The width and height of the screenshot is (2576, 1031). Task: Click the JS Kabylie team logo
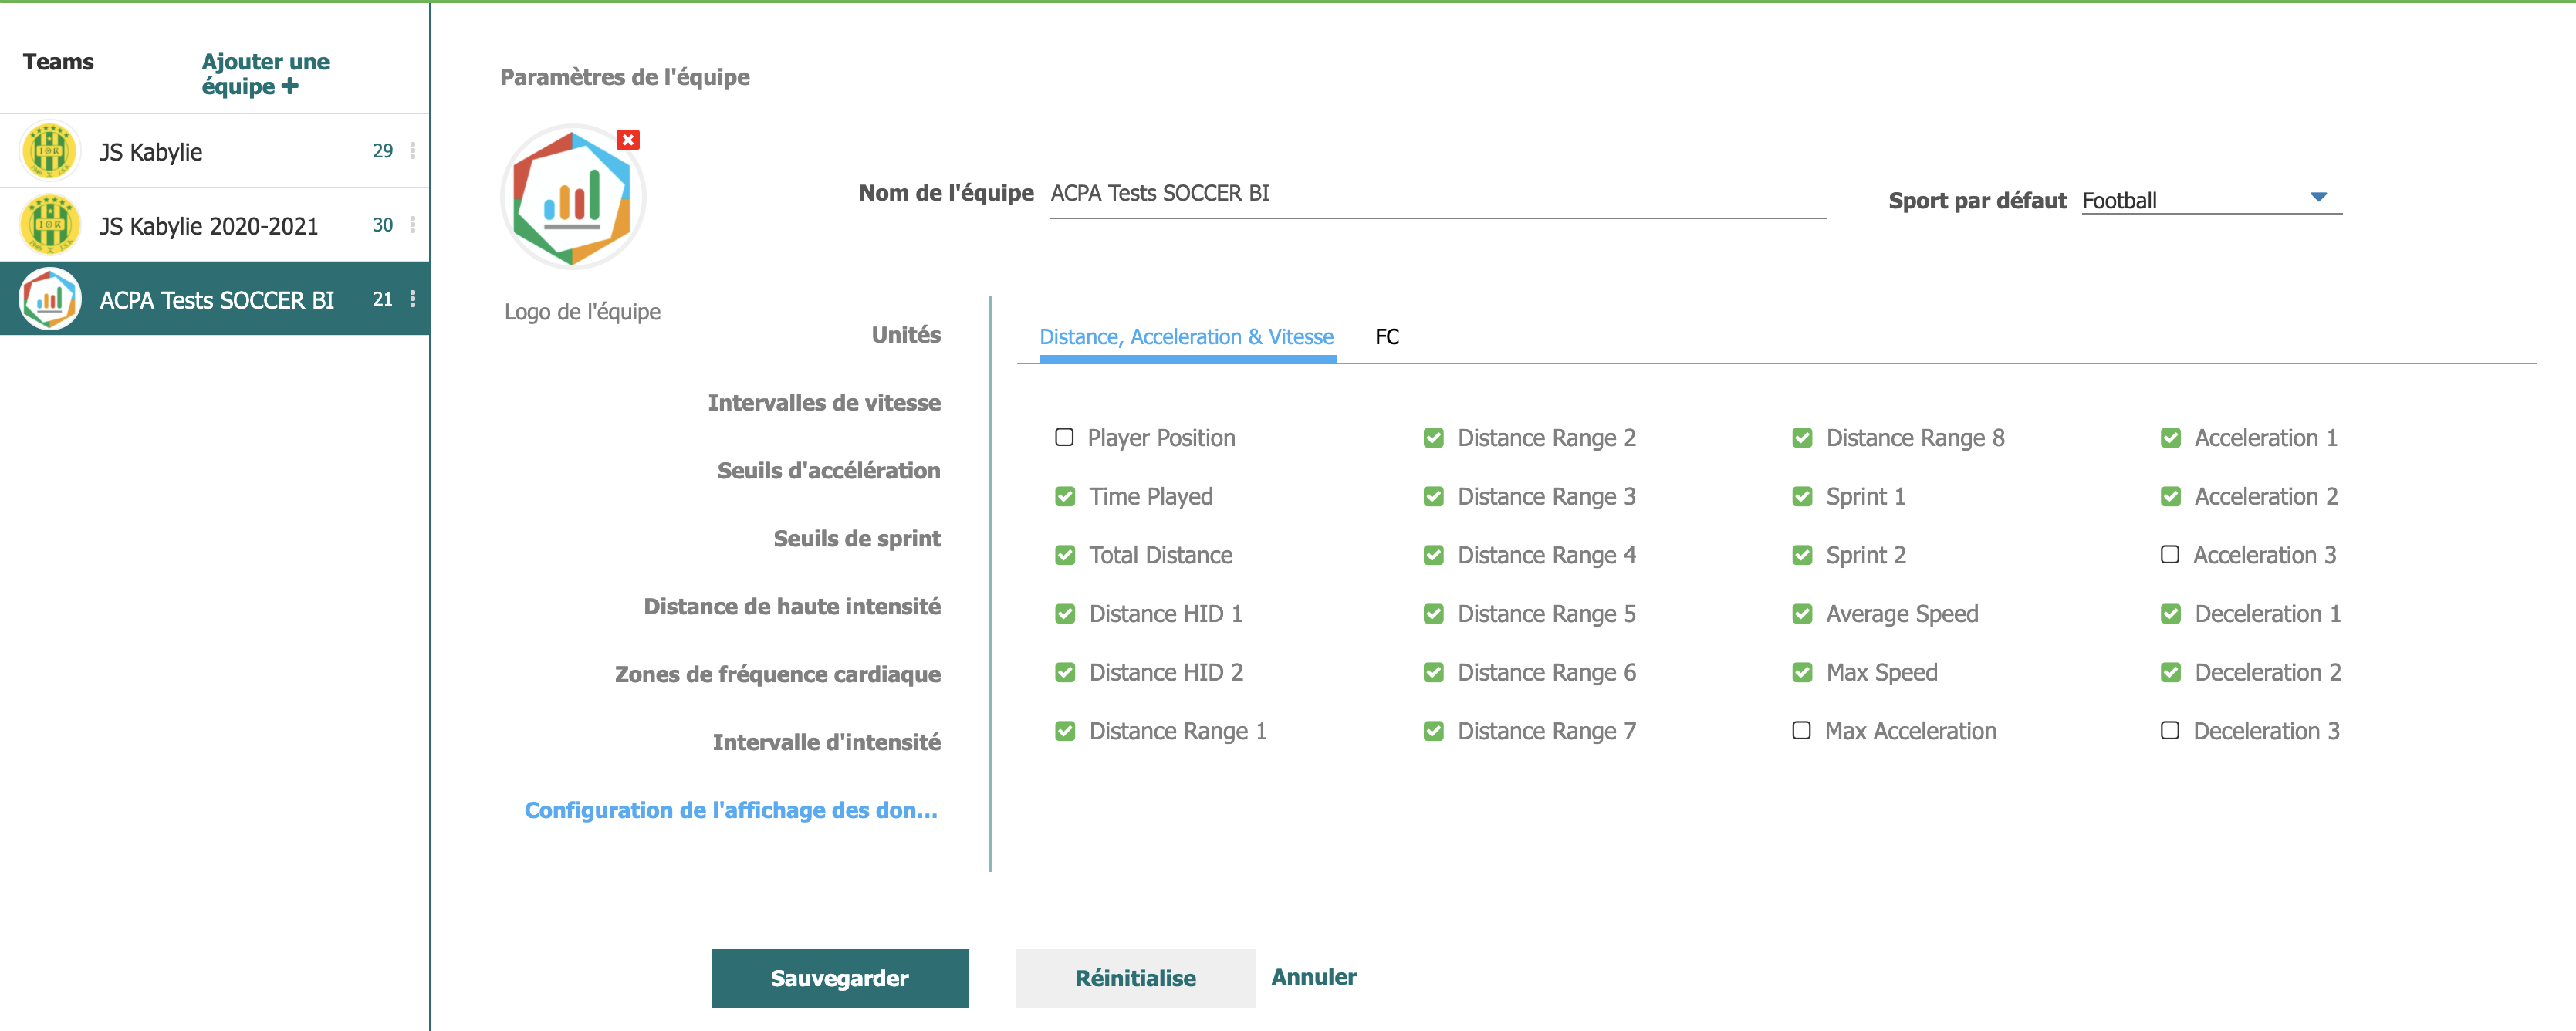(50, 151)
